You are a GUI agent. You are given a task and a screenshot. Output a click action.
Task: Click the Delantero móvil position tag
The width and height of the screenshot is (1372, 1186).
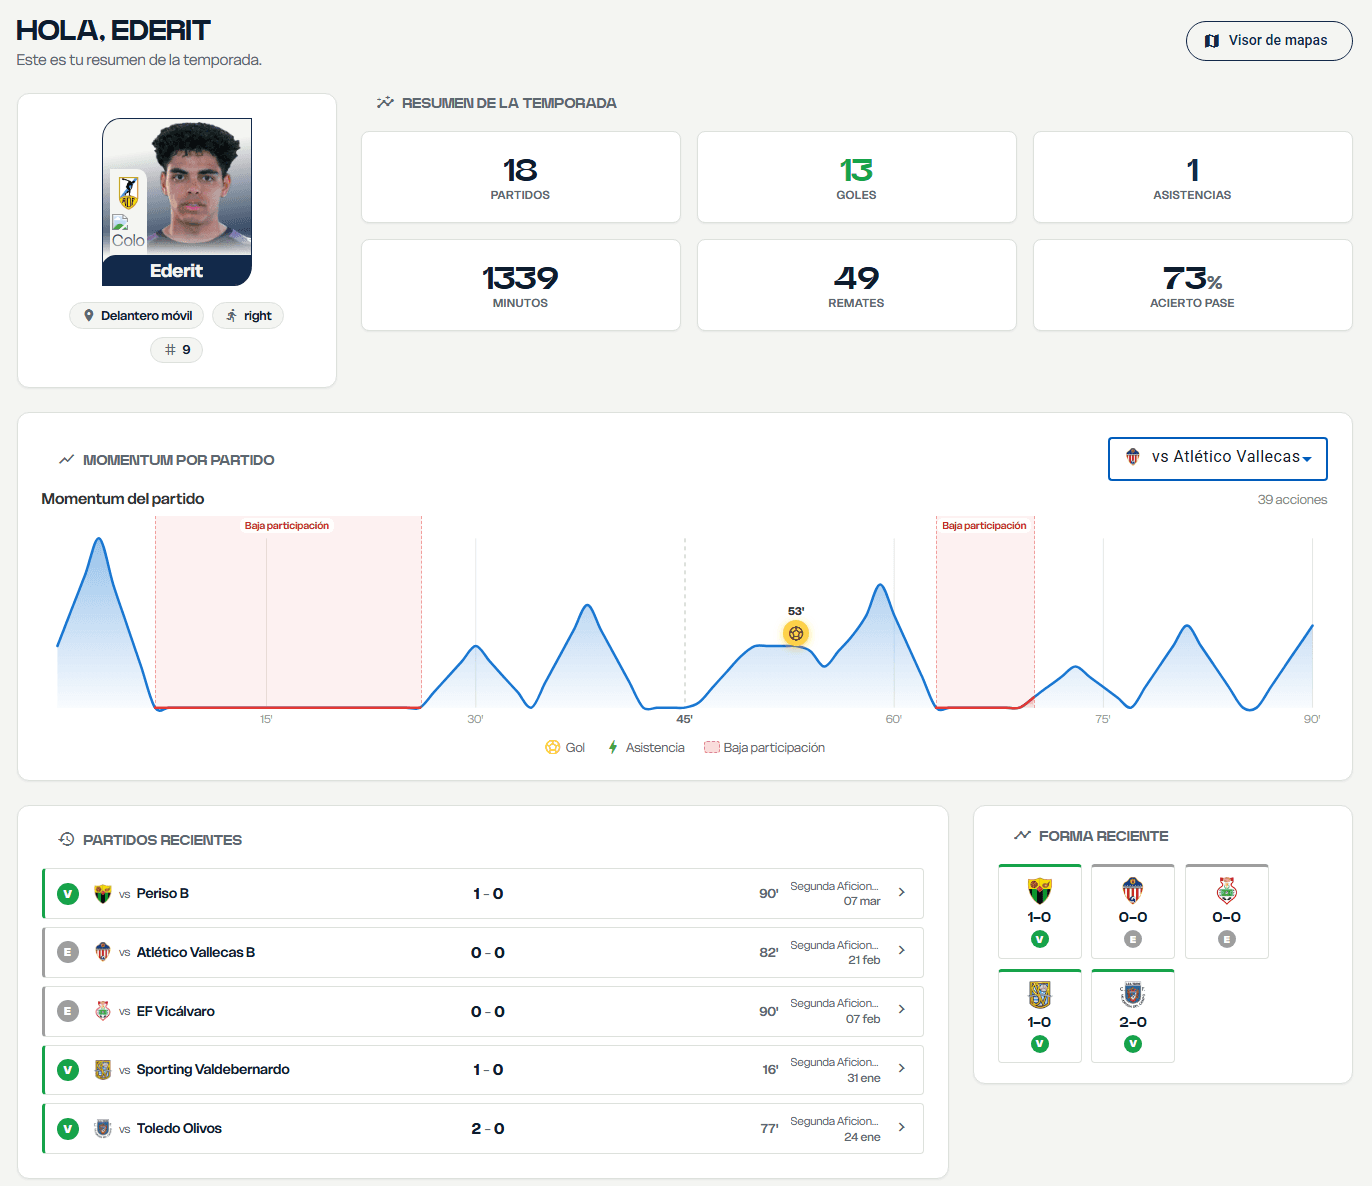pyautogui.click(x=137, y=316)
